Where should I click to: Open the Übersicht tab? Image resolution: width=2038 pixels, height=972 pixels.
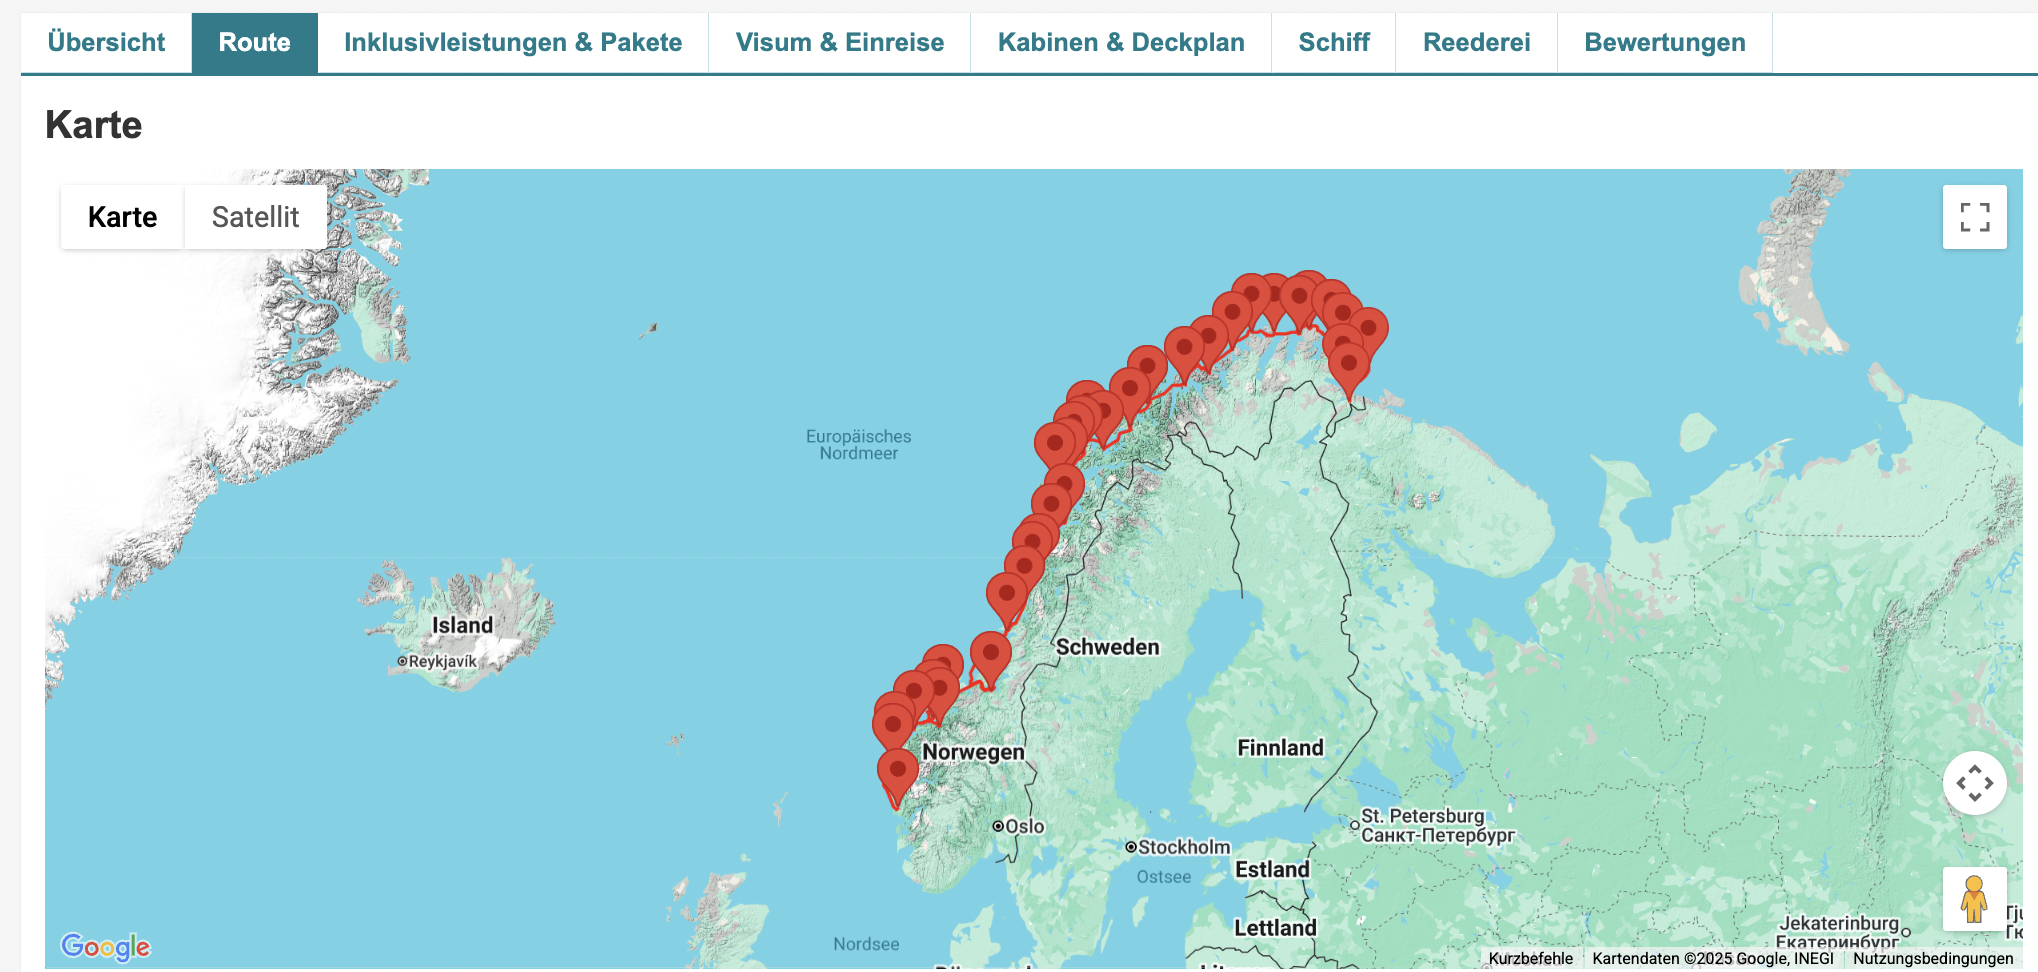(x=106, y=42)
